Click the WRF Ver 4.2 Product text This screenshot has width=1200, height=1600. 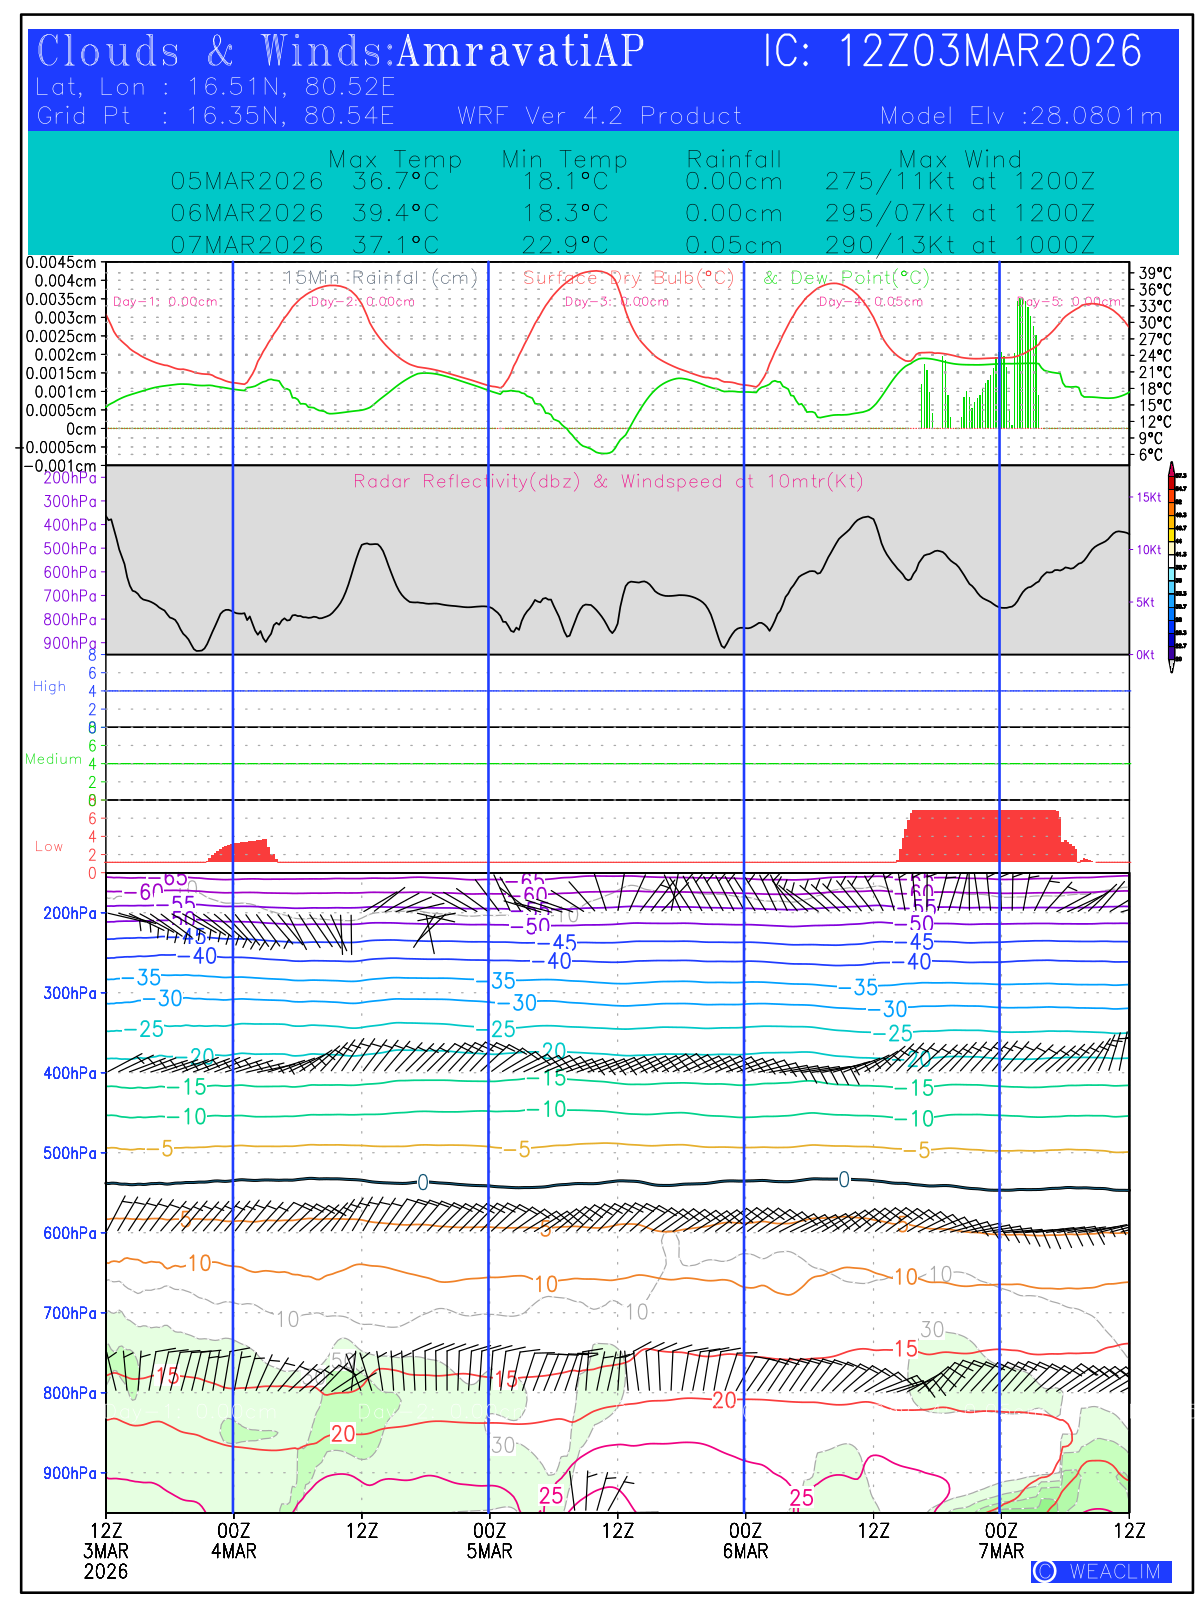(600, 116)
